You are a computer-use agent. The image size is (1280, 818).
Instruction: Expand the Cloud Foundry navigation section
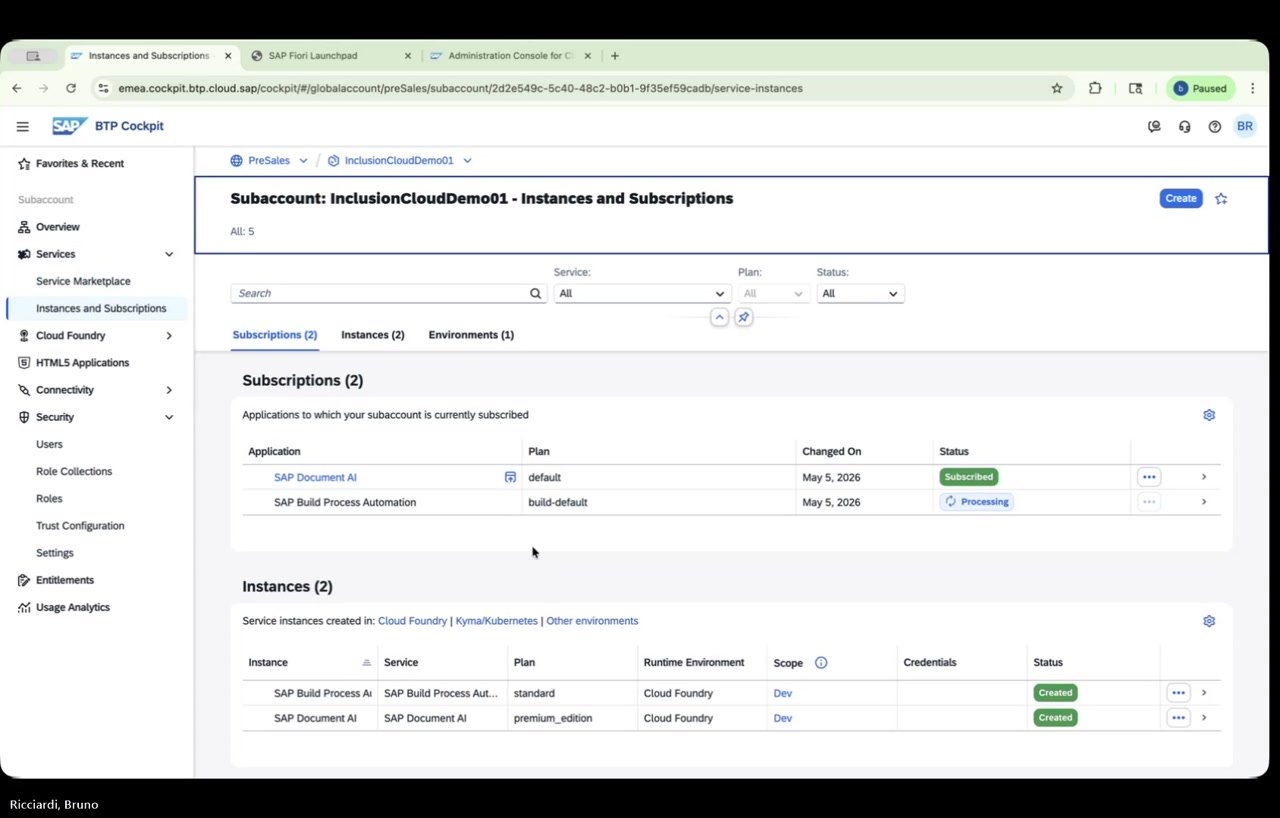point(169,336)
